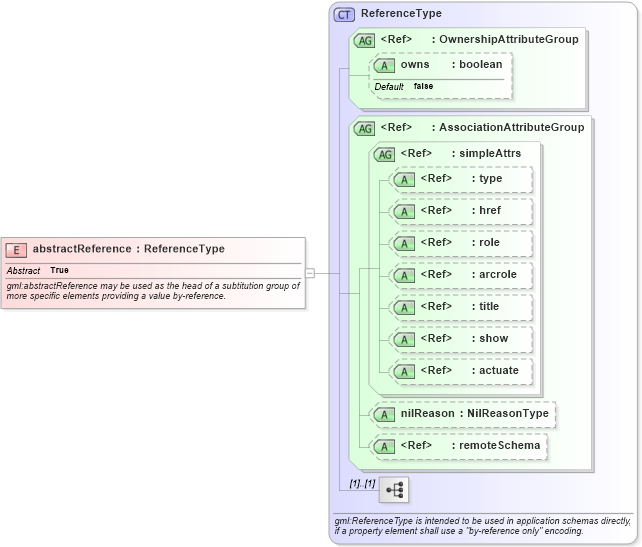Select 'nilReason : NilReasonType' attribute text
Image resolution: width=642 pixels, height=547 pixels.
(x=475, y=413)
